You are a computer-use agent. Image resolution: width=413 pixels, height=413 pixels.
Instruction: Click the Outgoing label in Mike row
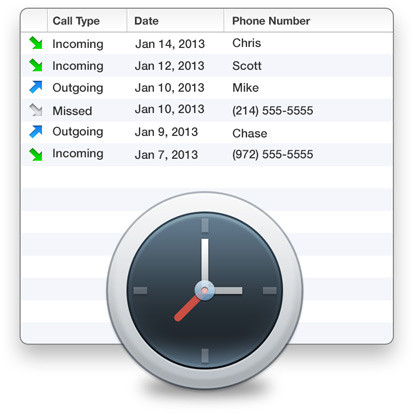78,88
